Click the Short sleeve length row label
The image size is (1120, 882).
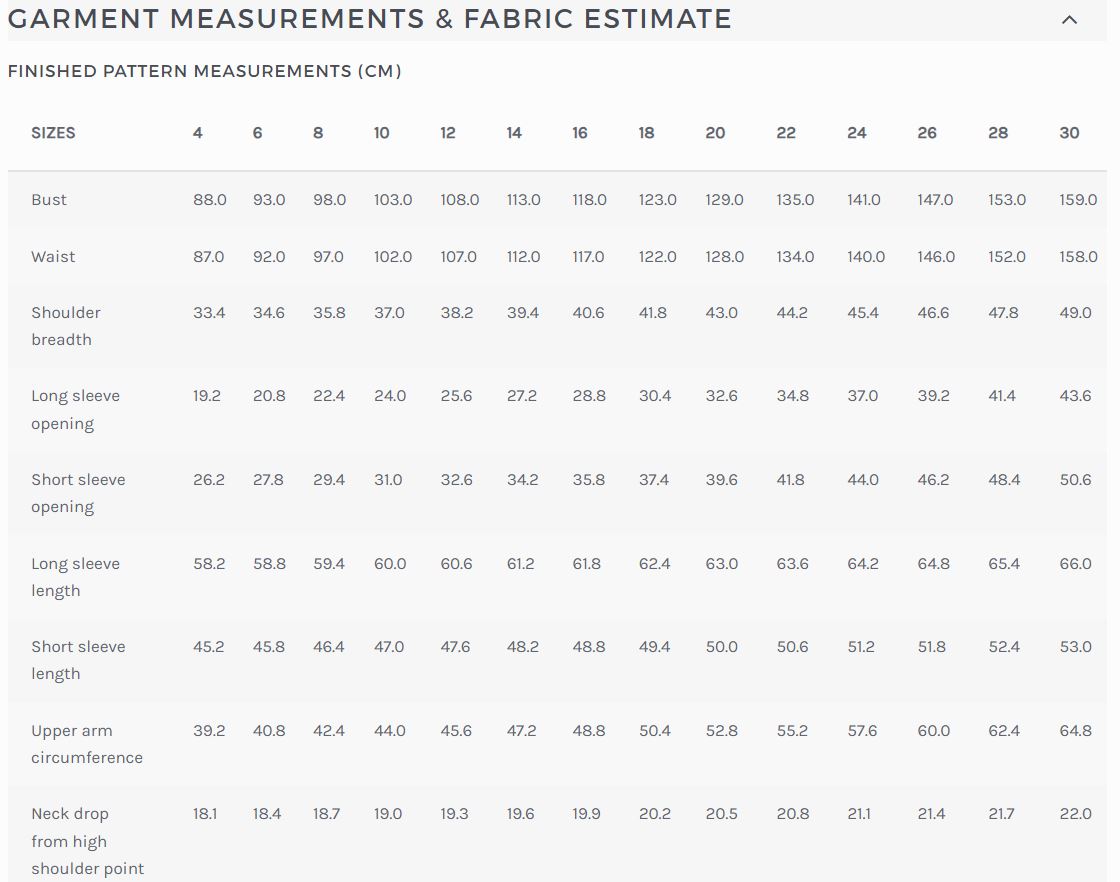click(79, 661)
